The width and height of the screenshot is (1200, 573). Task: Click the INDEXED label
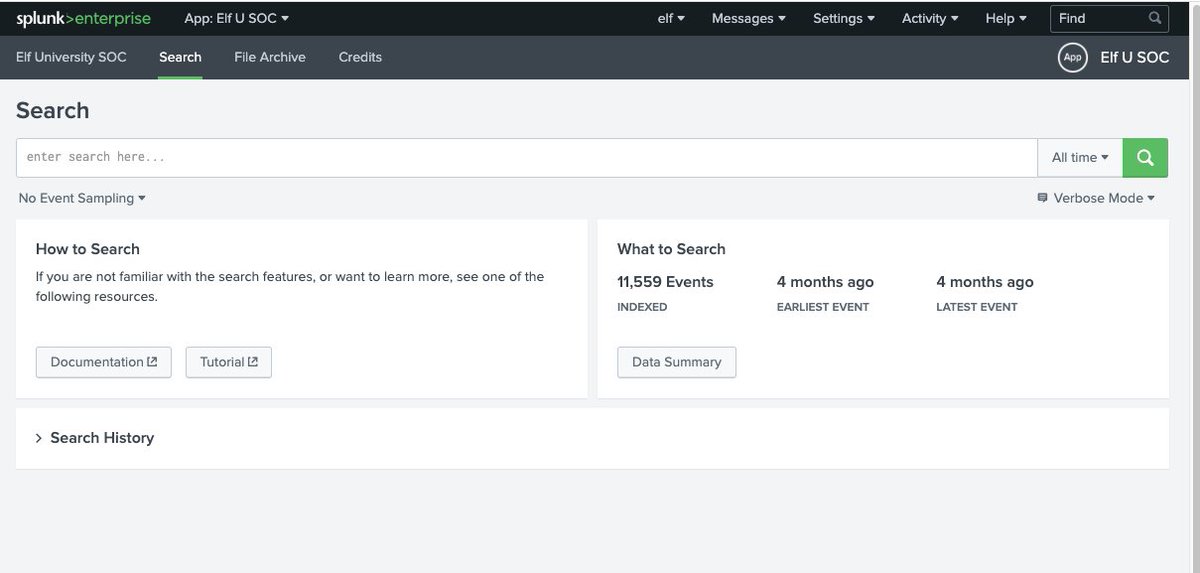tap(642, 307)
